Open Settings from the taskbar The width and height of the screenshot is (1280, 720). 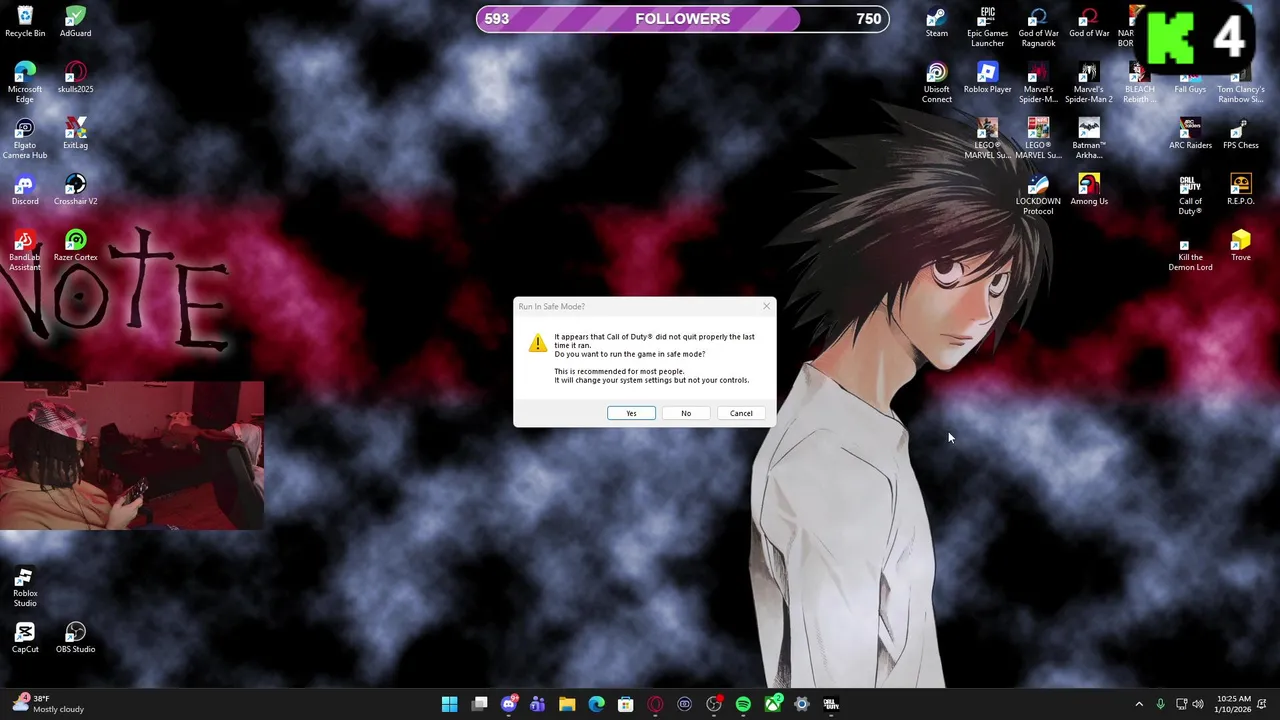pyautogui.click(x=802, y=704)
